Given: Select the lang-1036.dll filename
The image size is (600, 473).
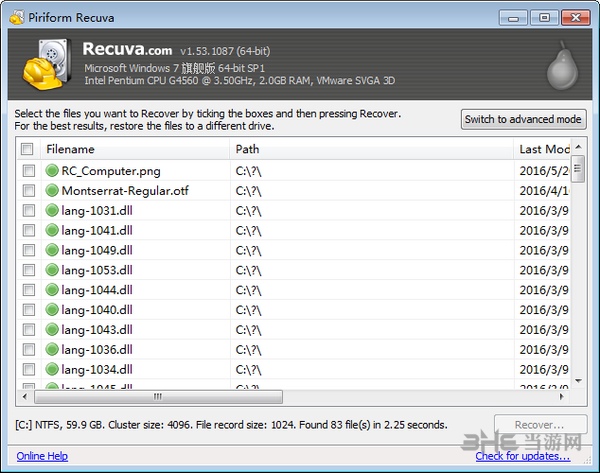Looking at the screenshot, I should tap(97, 350).
